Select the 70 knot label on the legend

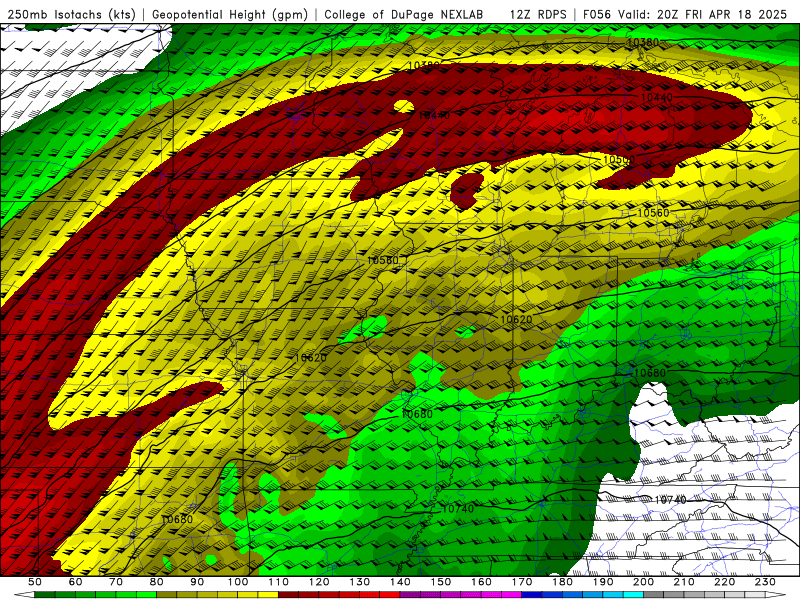[x=116, y=582]
